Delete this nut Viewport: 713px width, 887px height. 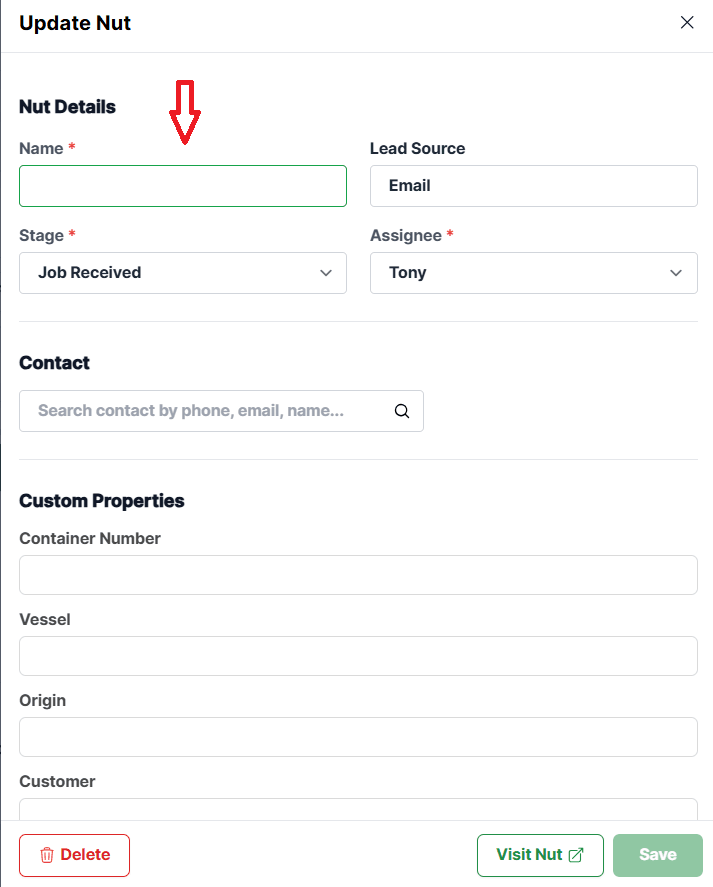coord(74,855)
